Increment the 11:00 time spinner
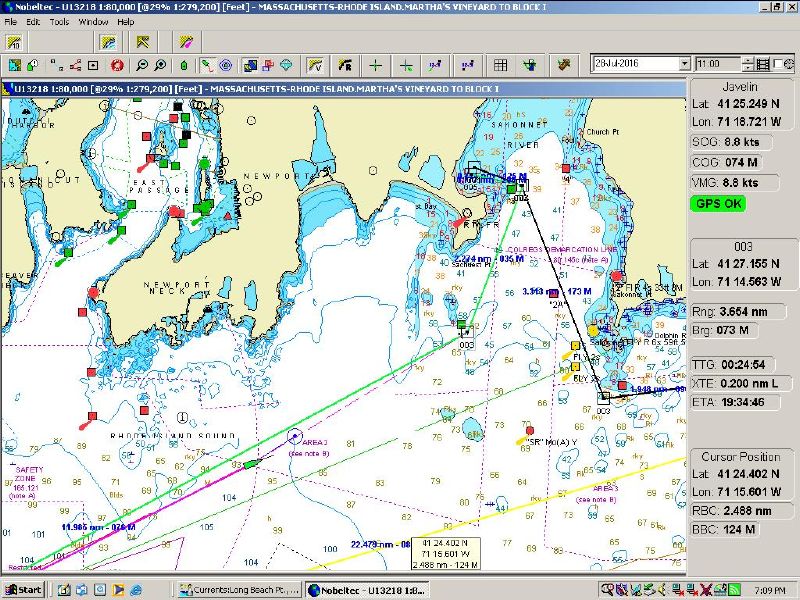800x600 pixels. (748, 61)
